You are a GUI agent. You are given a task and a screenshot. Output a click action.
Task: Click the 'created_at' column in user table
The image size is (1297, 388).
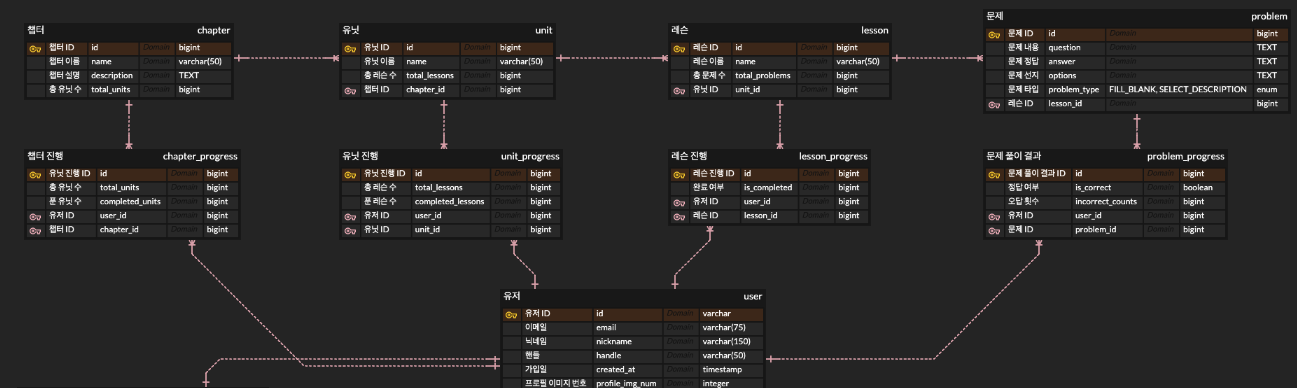[615, 370]
